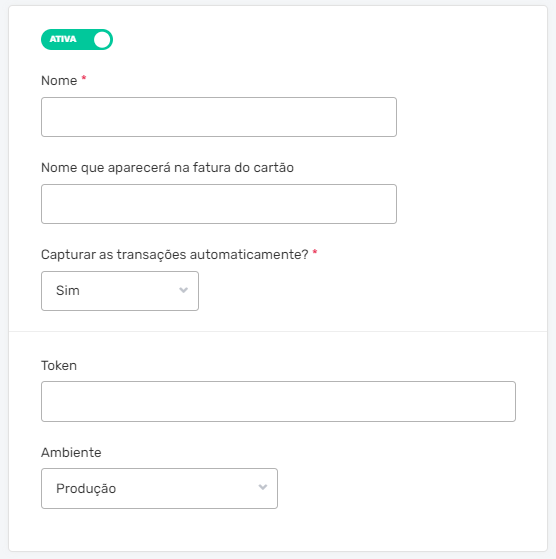Screen dimensions: 556x559
Task: Click the Produção value text in the dropdown
Action: coord(86,488)
